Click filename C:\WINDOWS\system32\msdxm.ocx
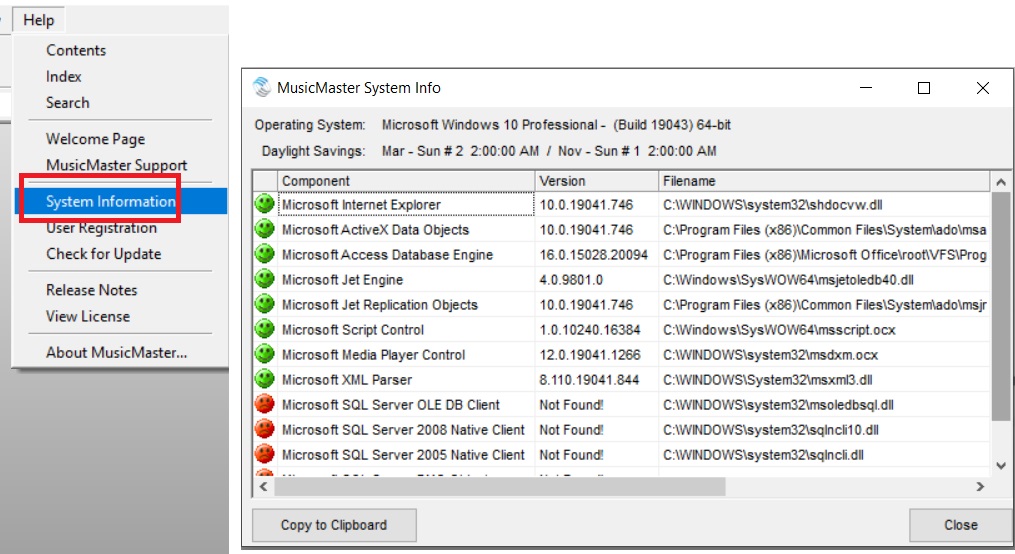The width and height of the screenshot is (1015, 554). point(770,355)
